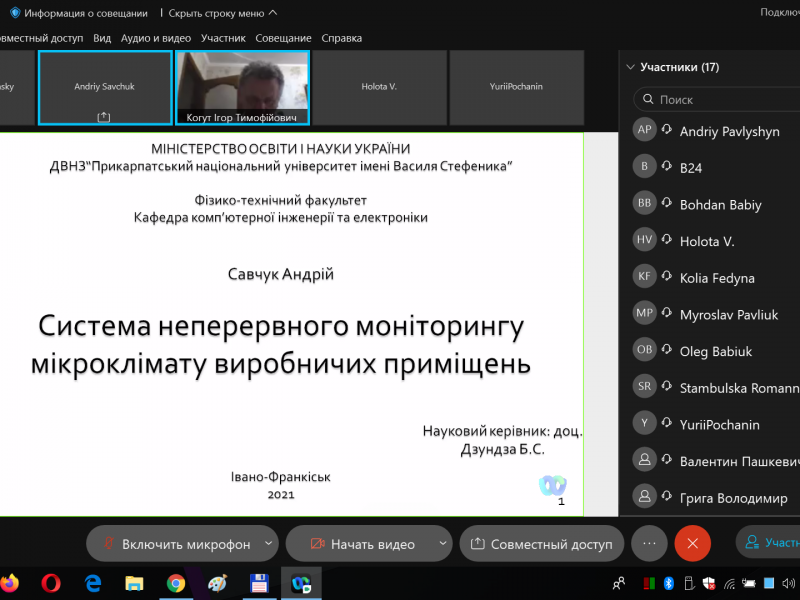This screenshot has width=800, height=600.
Task: Toggle the participants panel button
Action: [x=770, y=543]
